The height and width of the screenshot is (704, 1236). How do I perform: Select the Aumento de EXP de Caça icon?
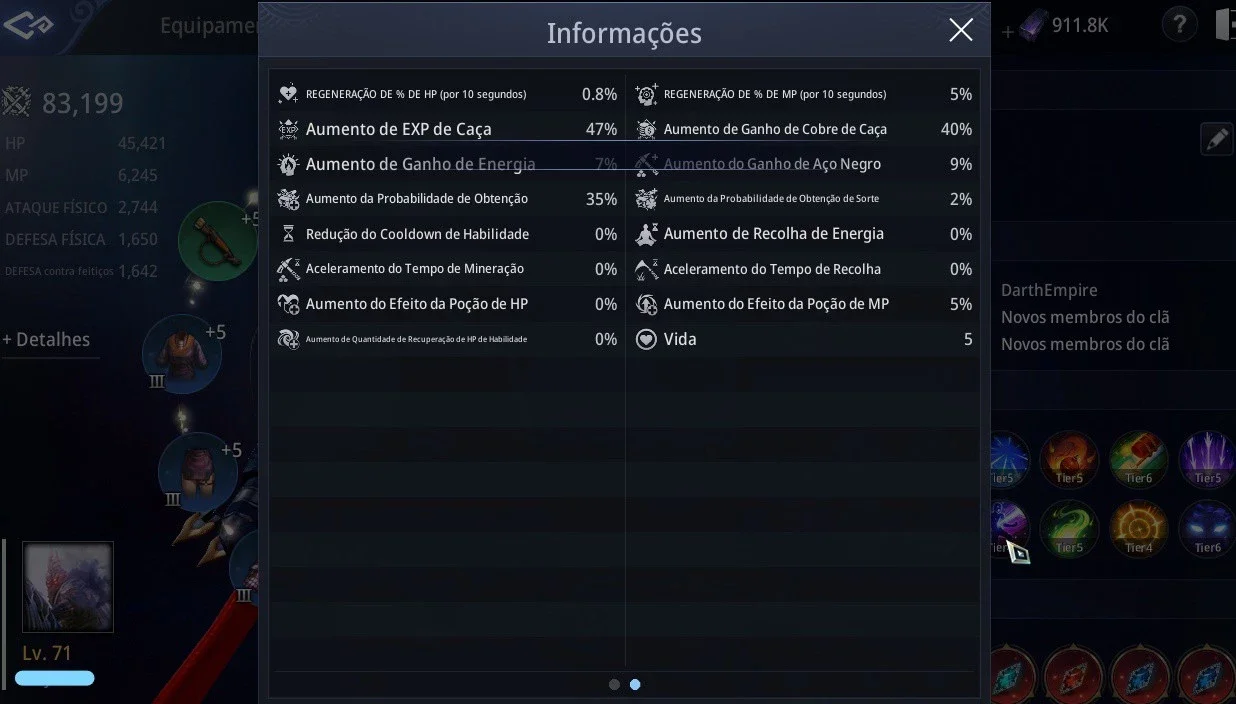(288, 129)
